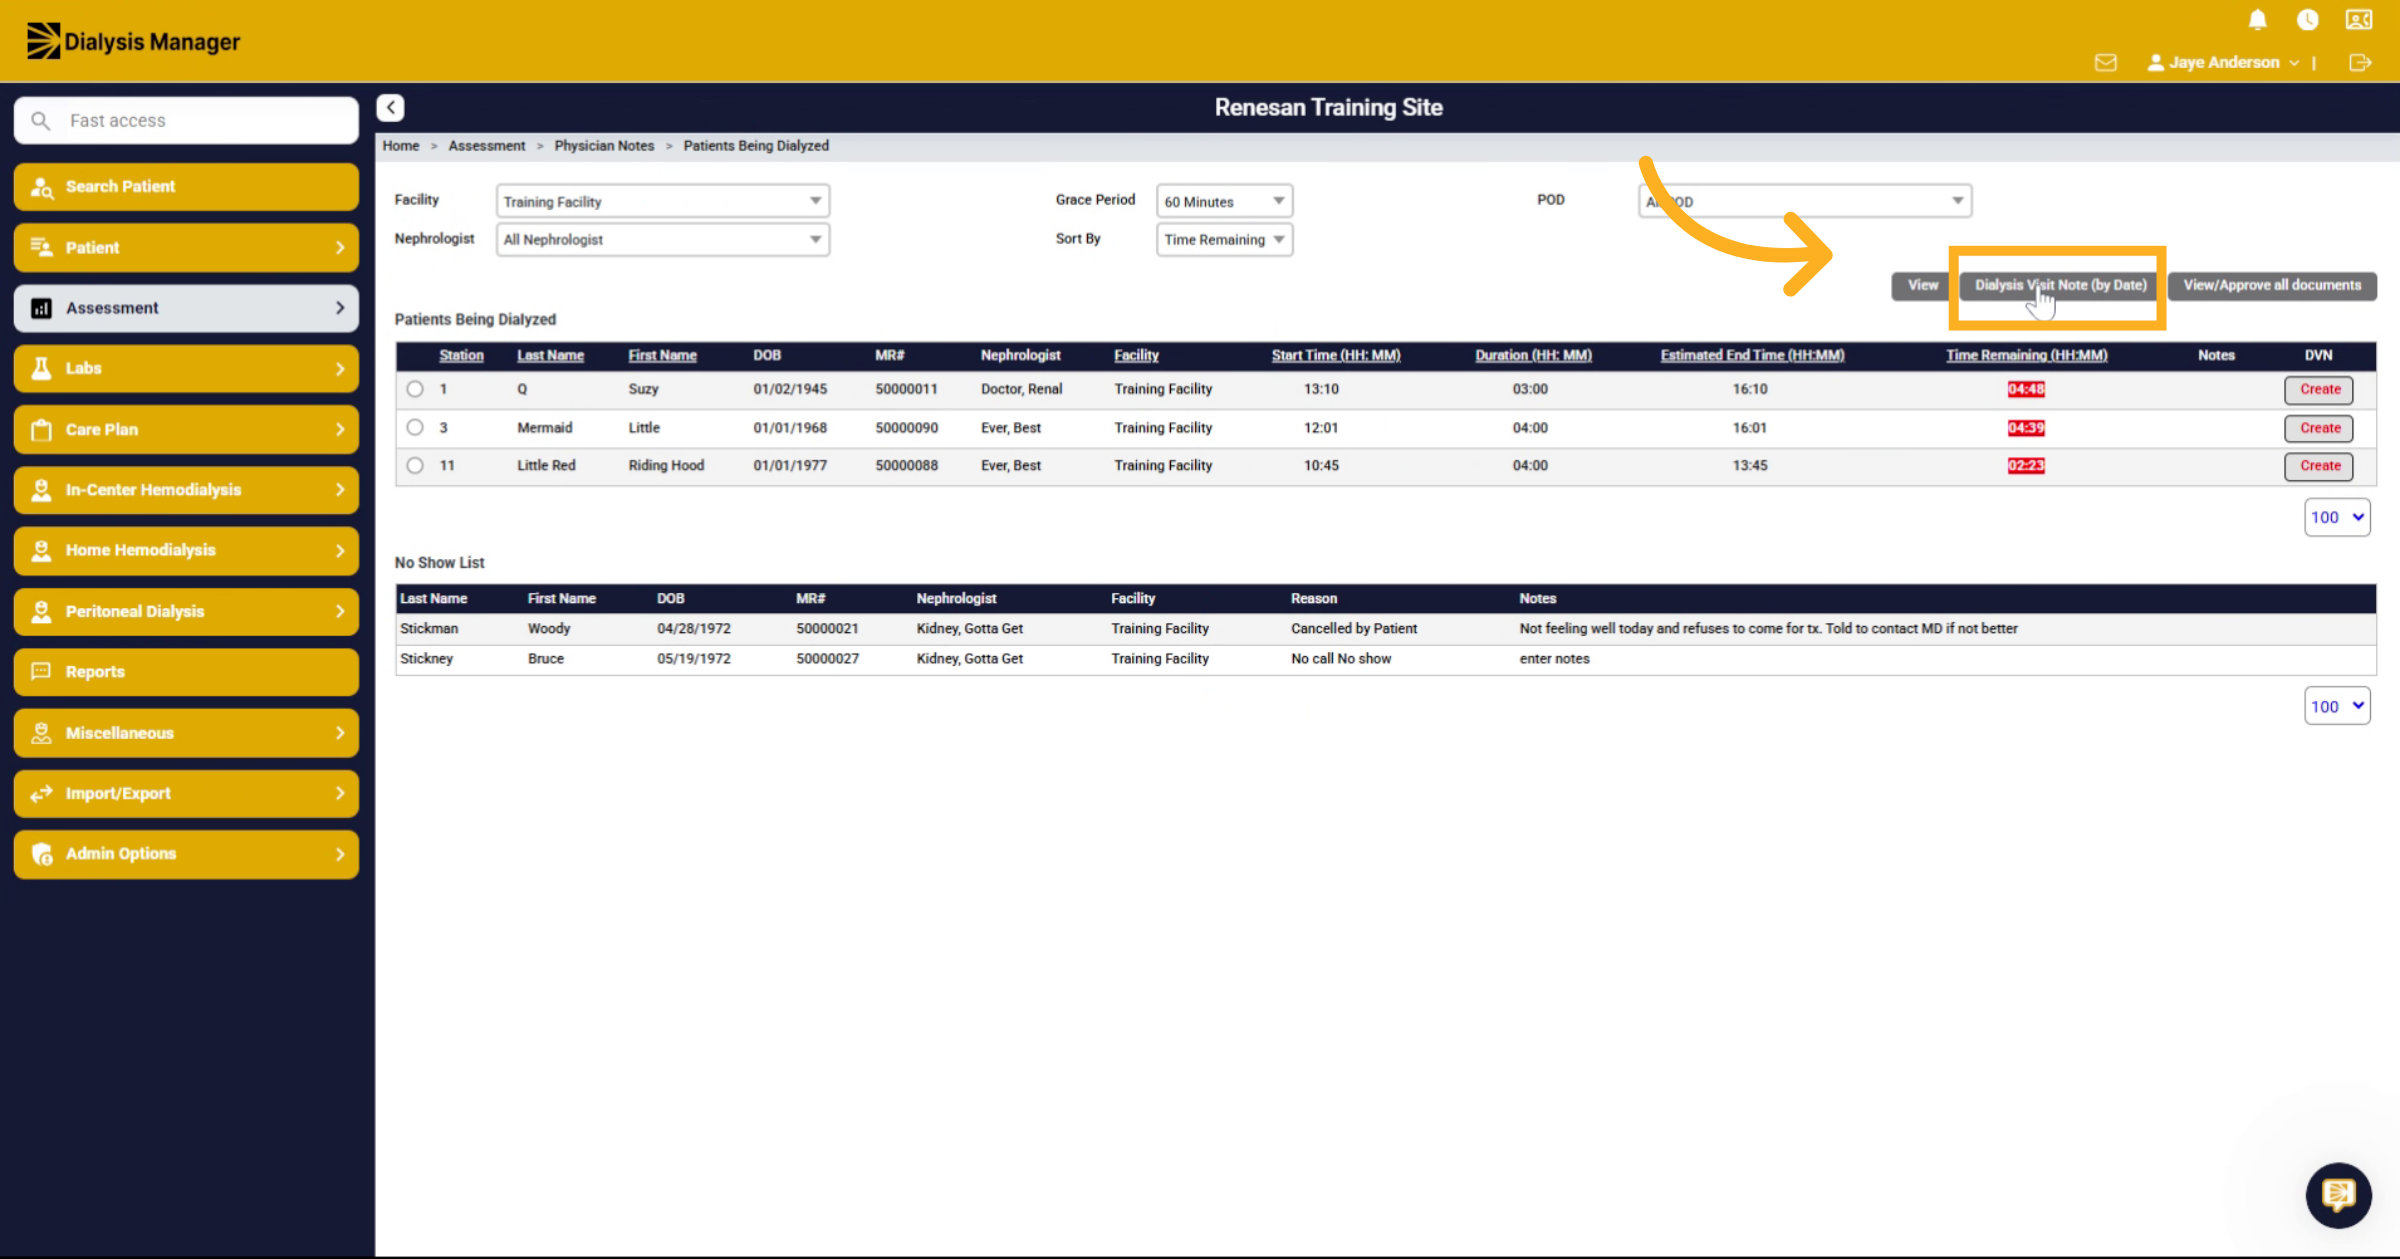Expand the Patient sidebar menu

click(x=186, y=247)
